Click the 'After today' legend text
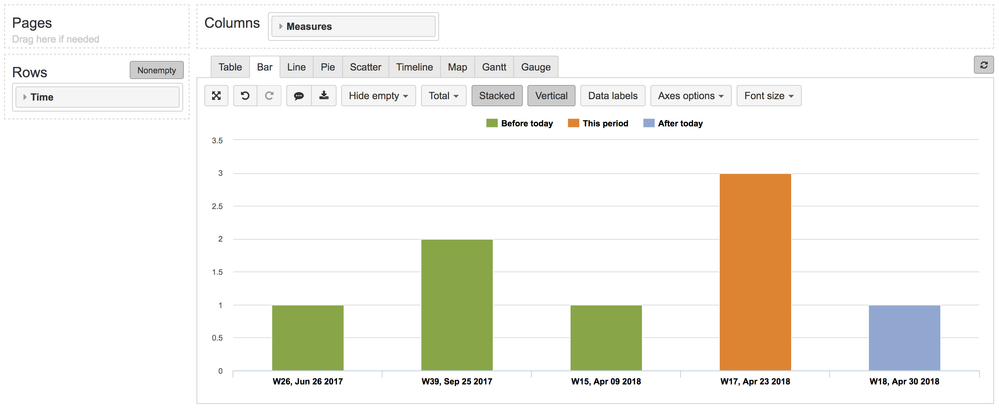 click(x=680, y=124)
